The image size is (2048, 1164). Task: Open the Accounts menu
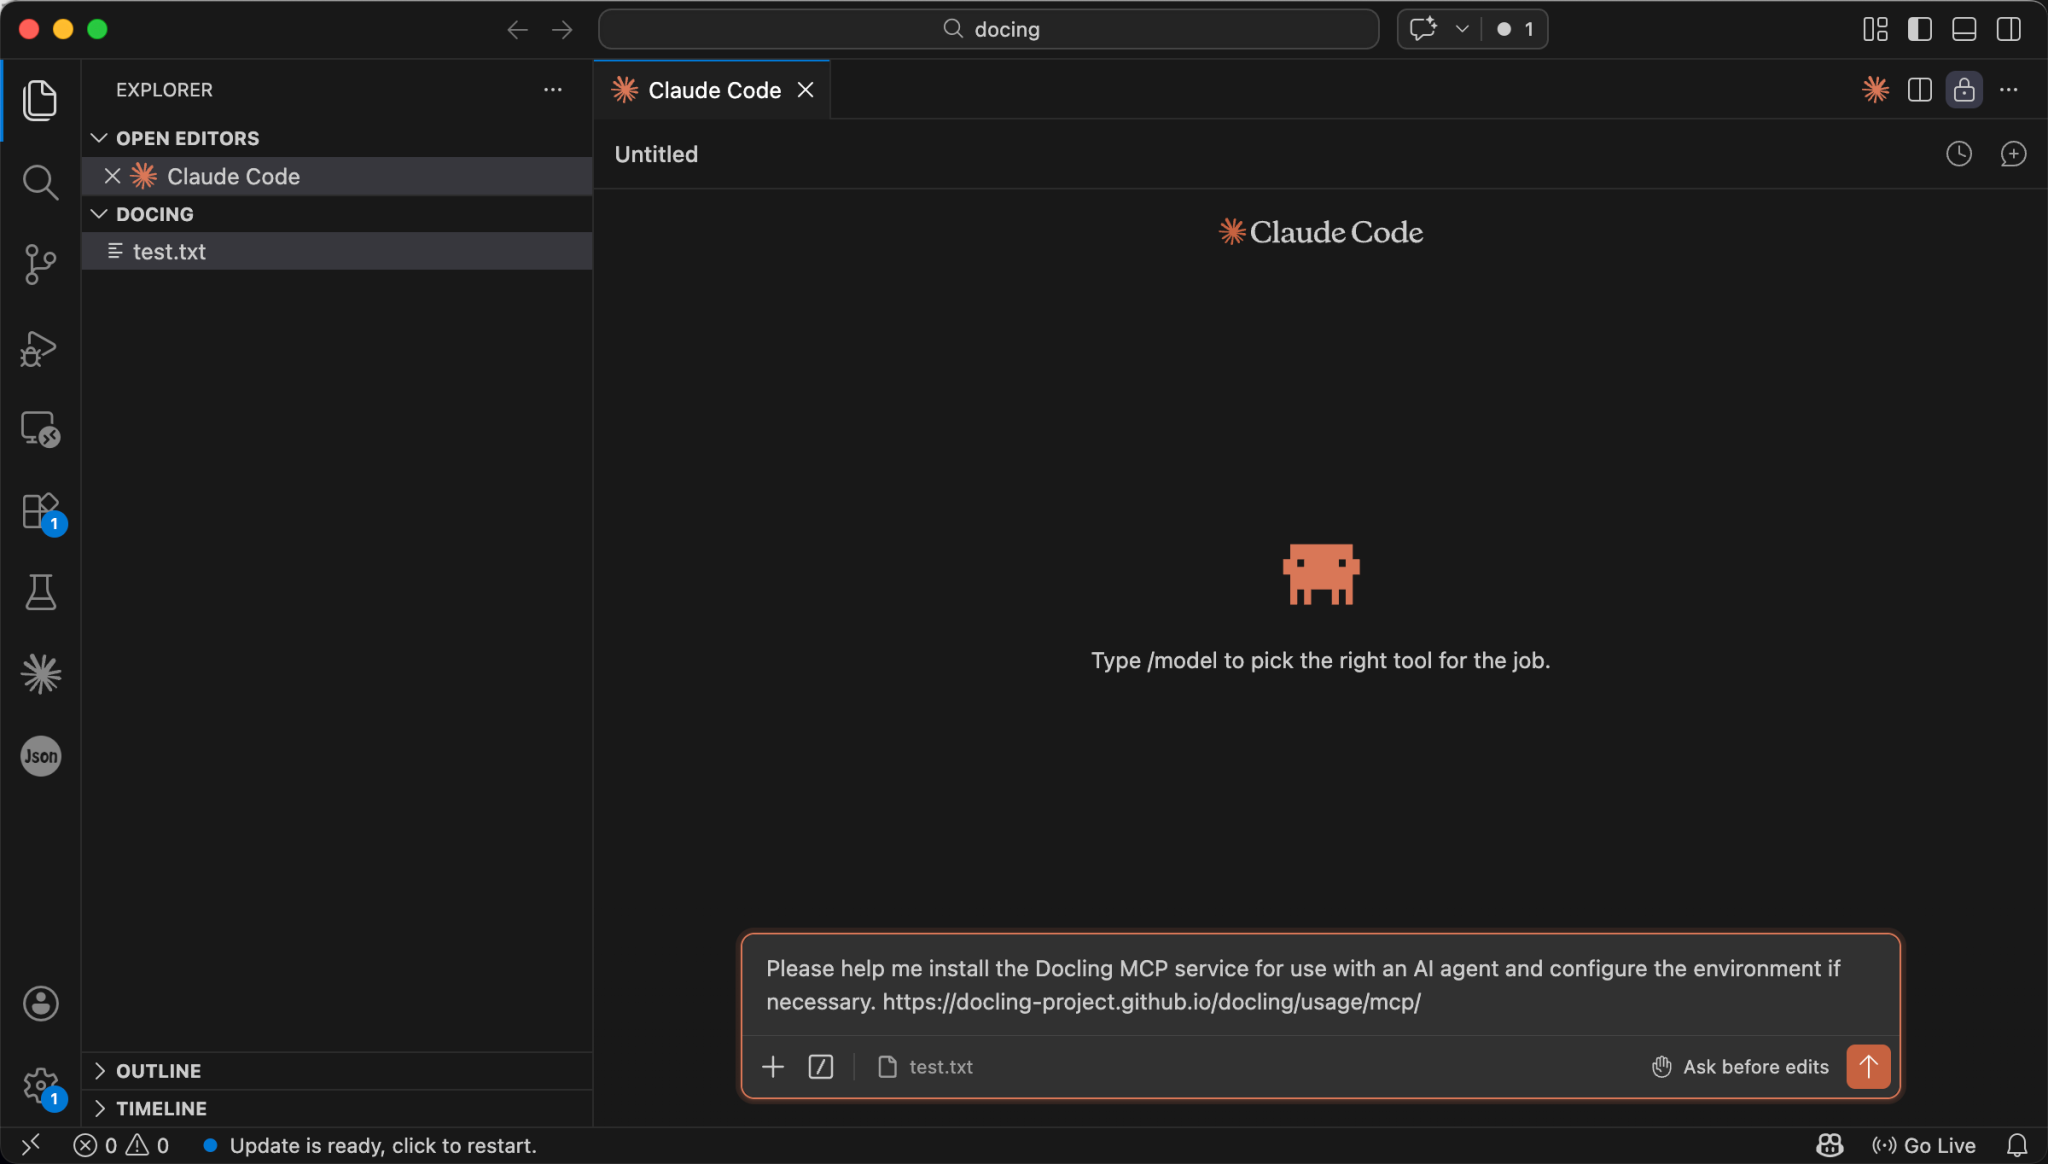(x=40, y=1003)
